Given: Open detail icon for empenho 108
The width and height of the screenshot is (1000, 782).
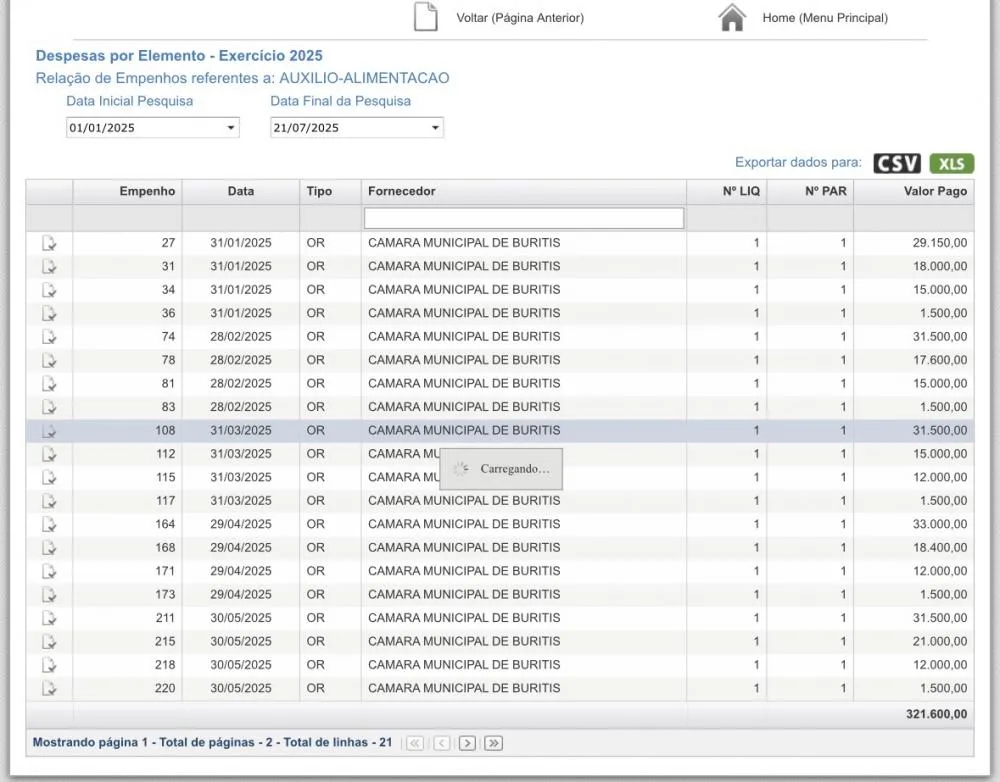Looking at the screenshot, I should (49, 431).
